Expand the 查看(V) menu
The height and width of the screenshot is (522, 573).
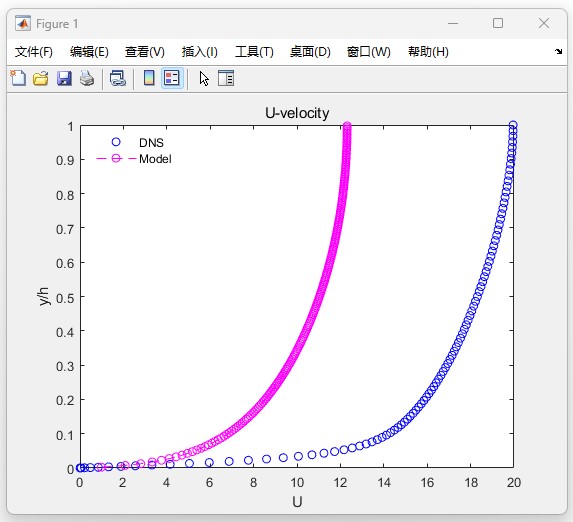(x=145, y=52)
